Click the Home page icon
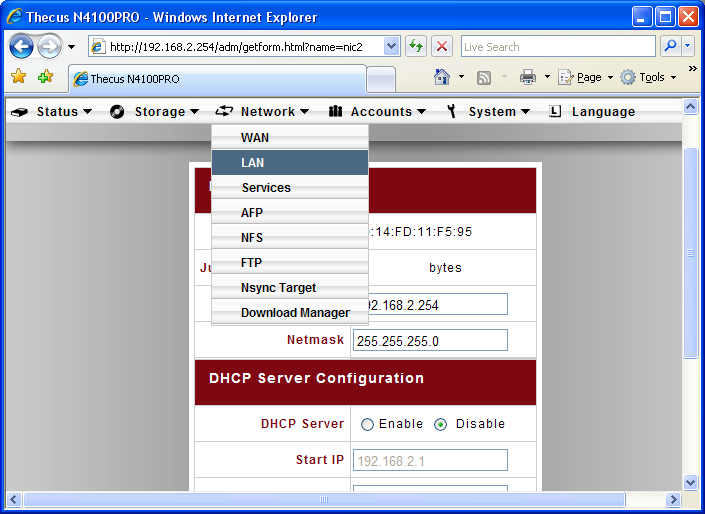Image resolution: width=705 pixels, height=514 pixels. pyautogui.click(x=442, y=77)
